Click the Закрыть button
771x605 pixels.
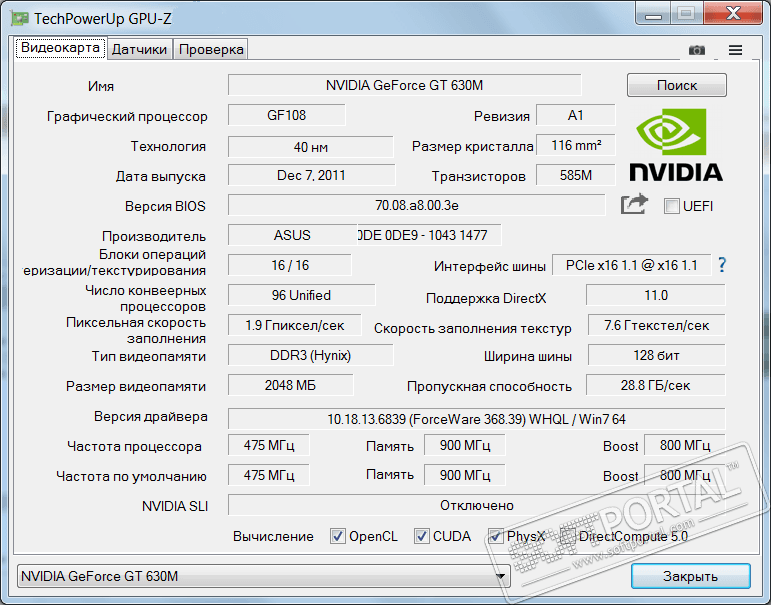(690, 576)
